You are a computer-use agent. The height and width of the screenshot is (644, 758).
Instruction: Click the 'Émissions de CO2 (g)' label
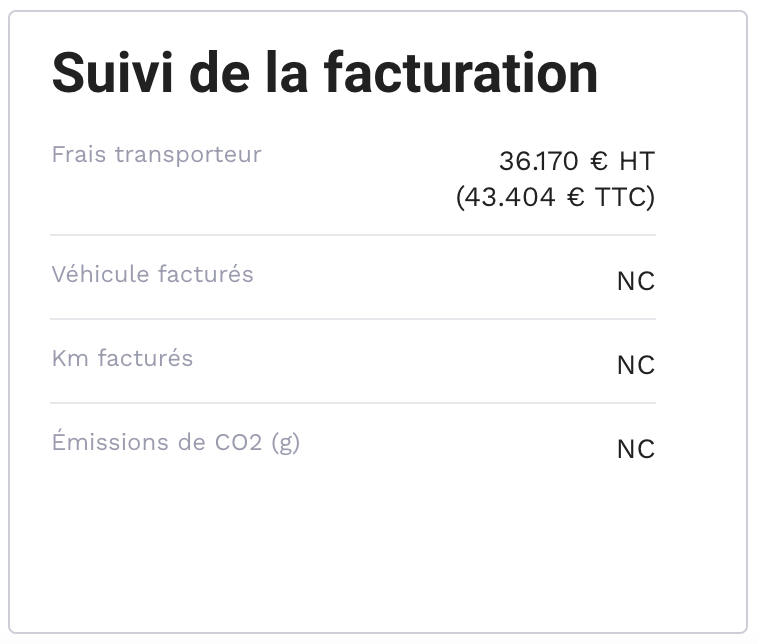point(175,442)
